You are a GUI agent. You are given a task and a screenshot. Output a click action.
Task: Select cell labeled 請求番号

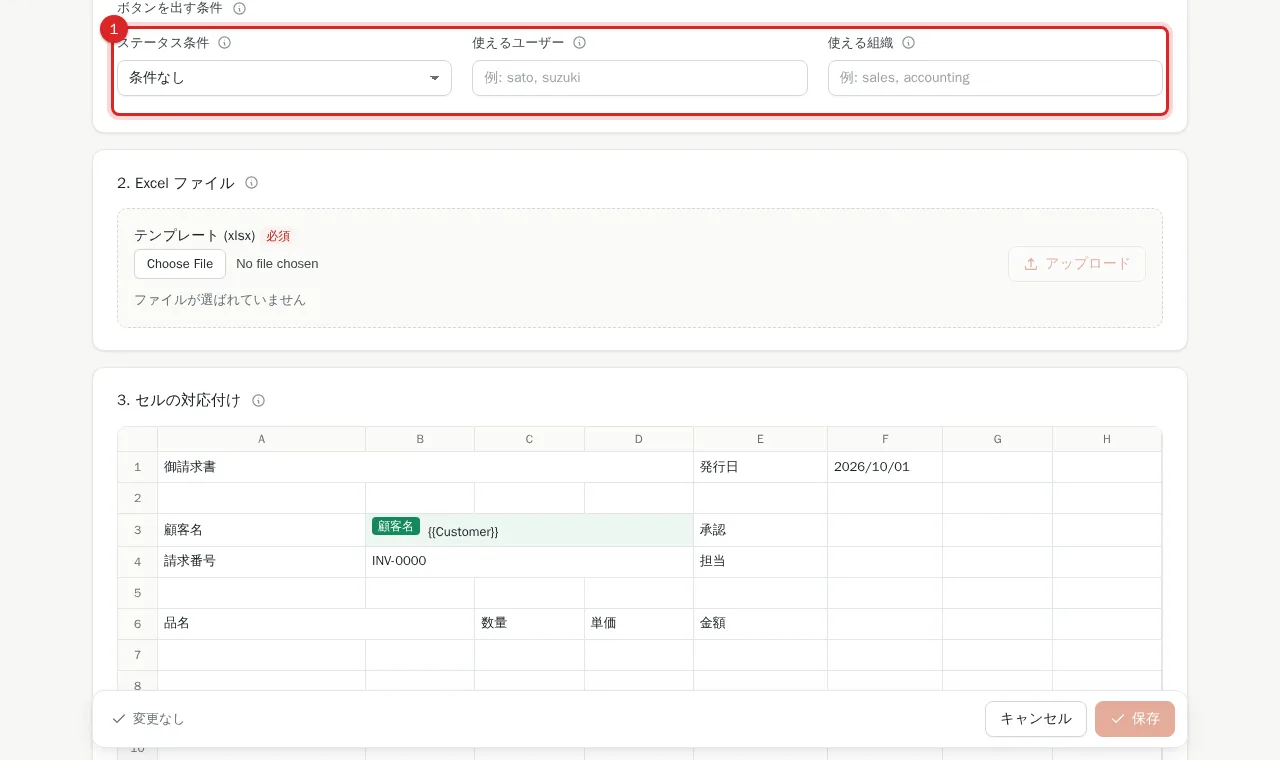pos(262,561)
